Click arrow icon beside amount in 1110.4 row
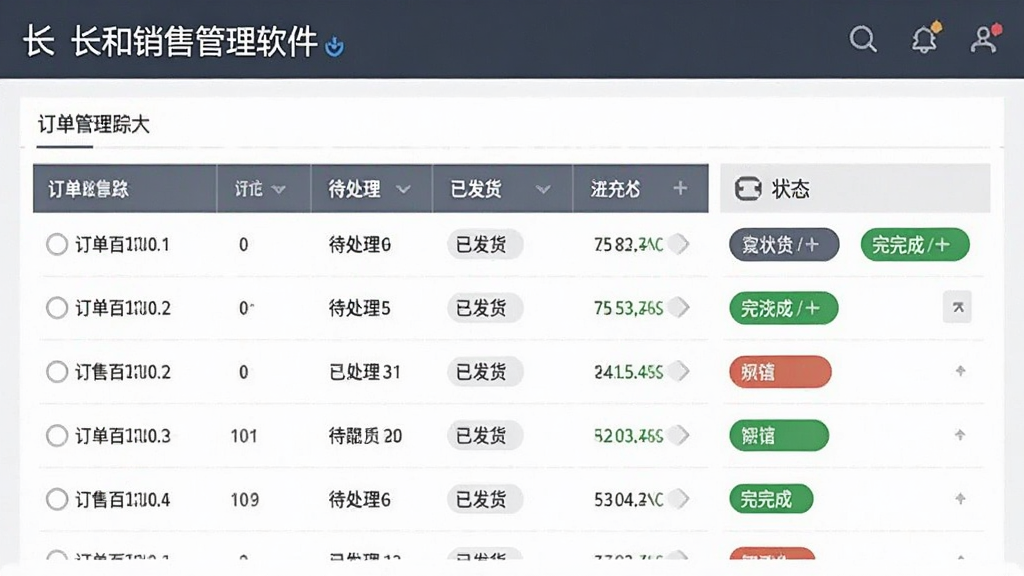This screenshot has width=1024, height=576. pyautogui.click(x=680, y=499)
